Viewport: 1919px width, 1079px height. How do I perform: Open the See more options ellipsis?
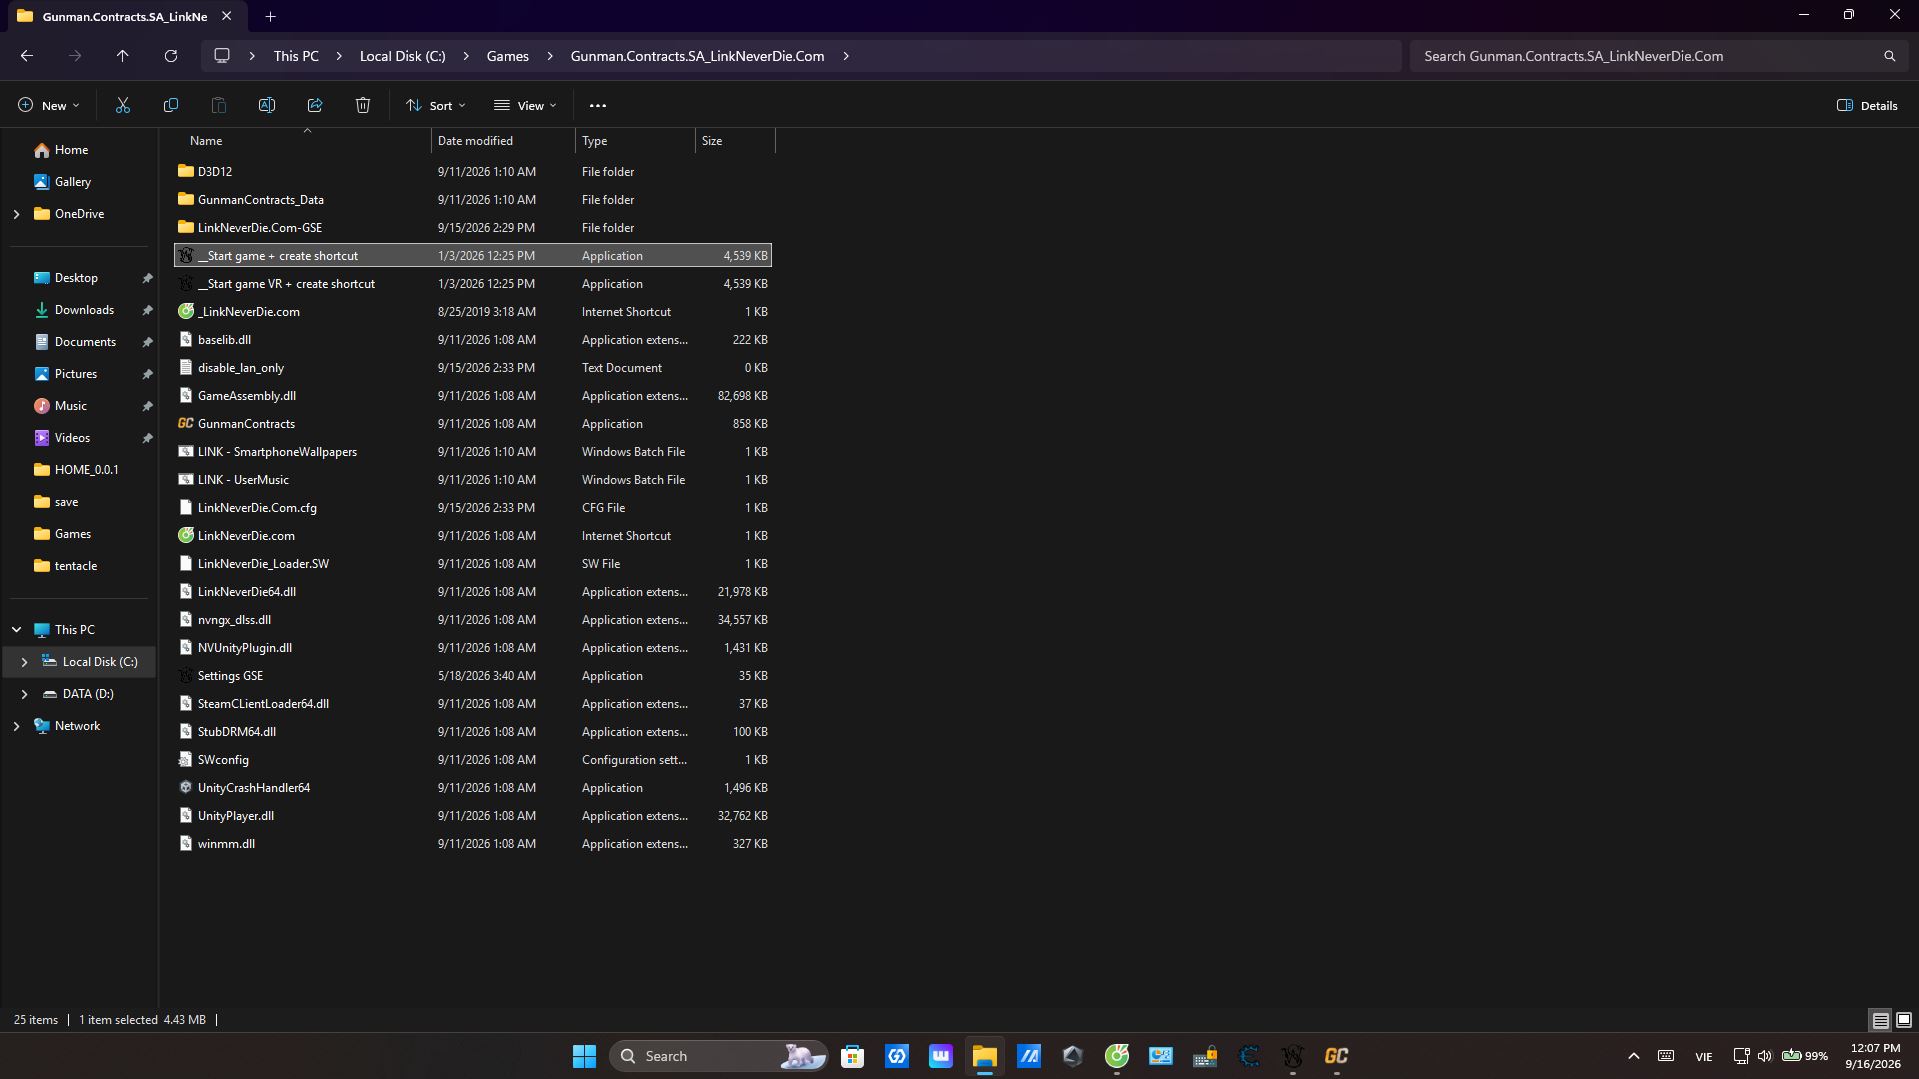click(598, 105)
